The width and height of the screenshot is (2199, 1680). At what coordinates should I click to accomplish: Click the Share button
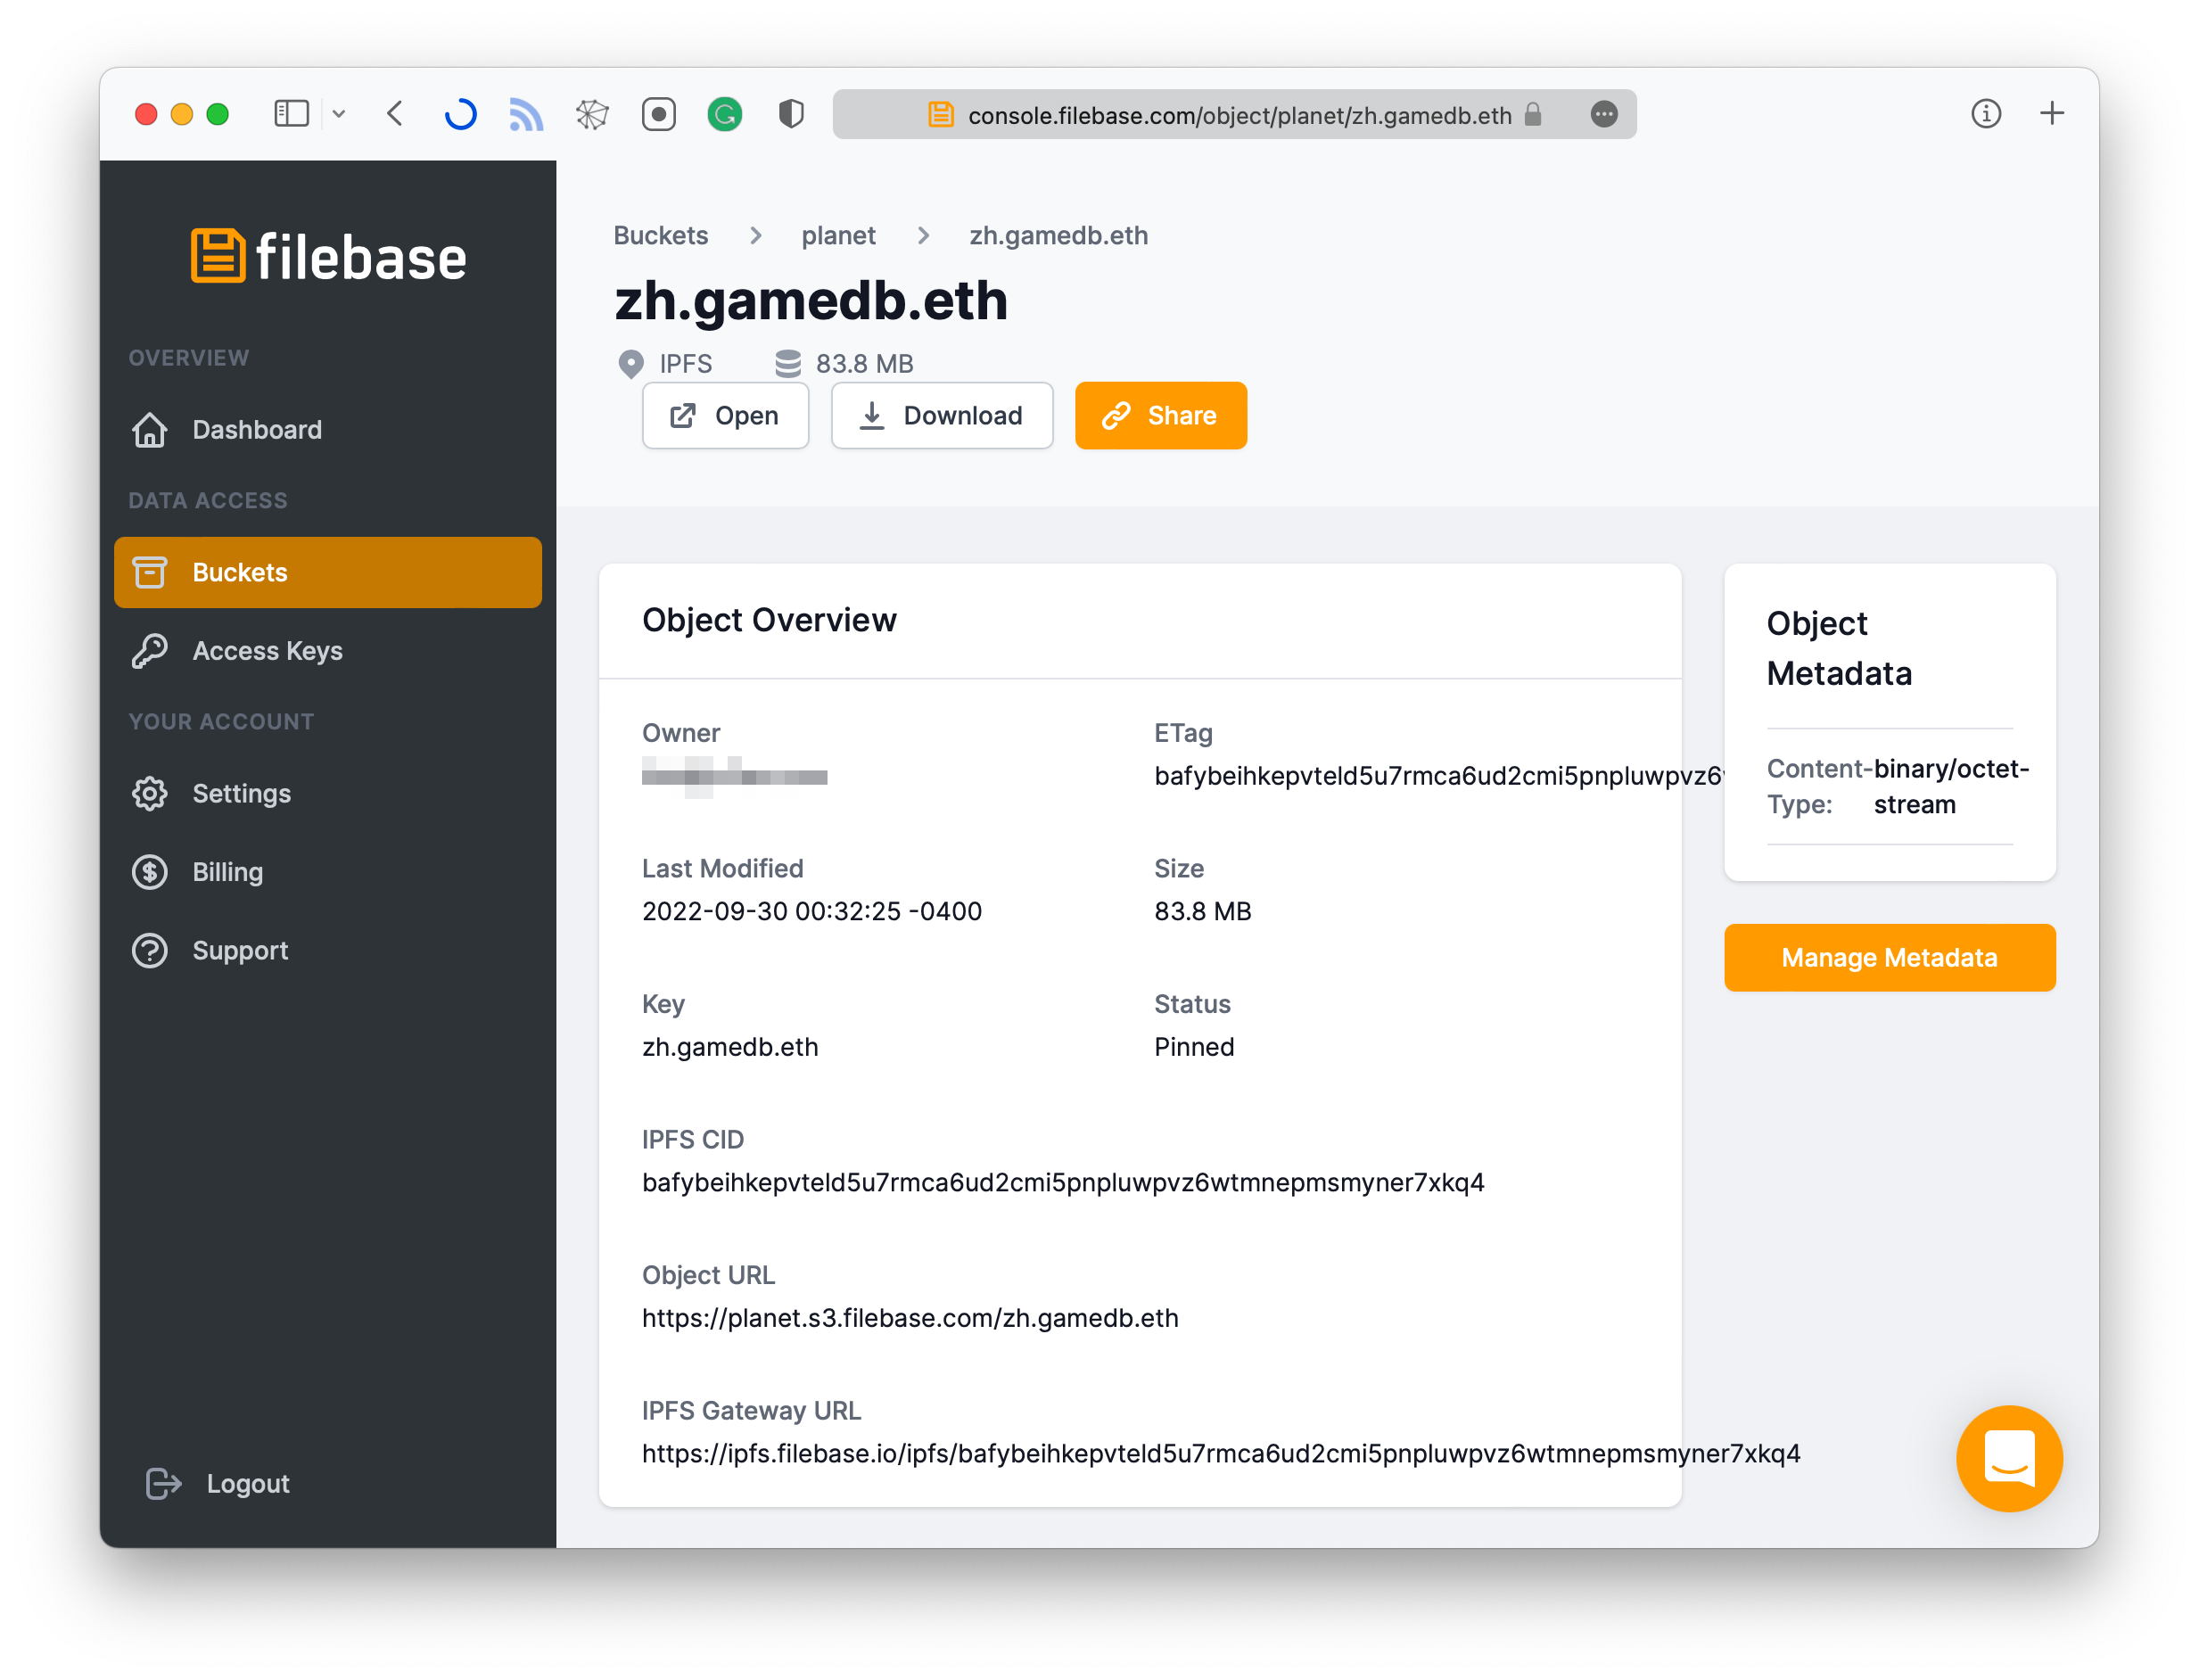pos(1160,415)
